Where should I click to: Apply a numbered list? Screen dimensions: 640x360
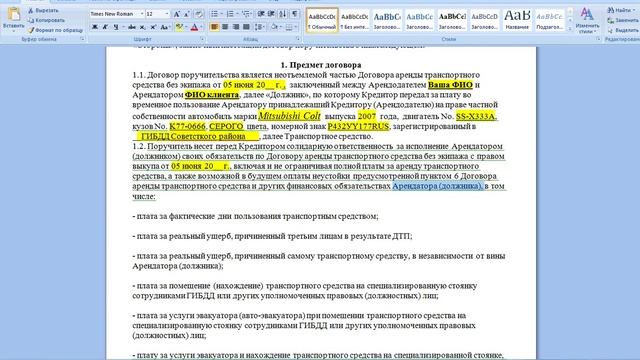230,14
